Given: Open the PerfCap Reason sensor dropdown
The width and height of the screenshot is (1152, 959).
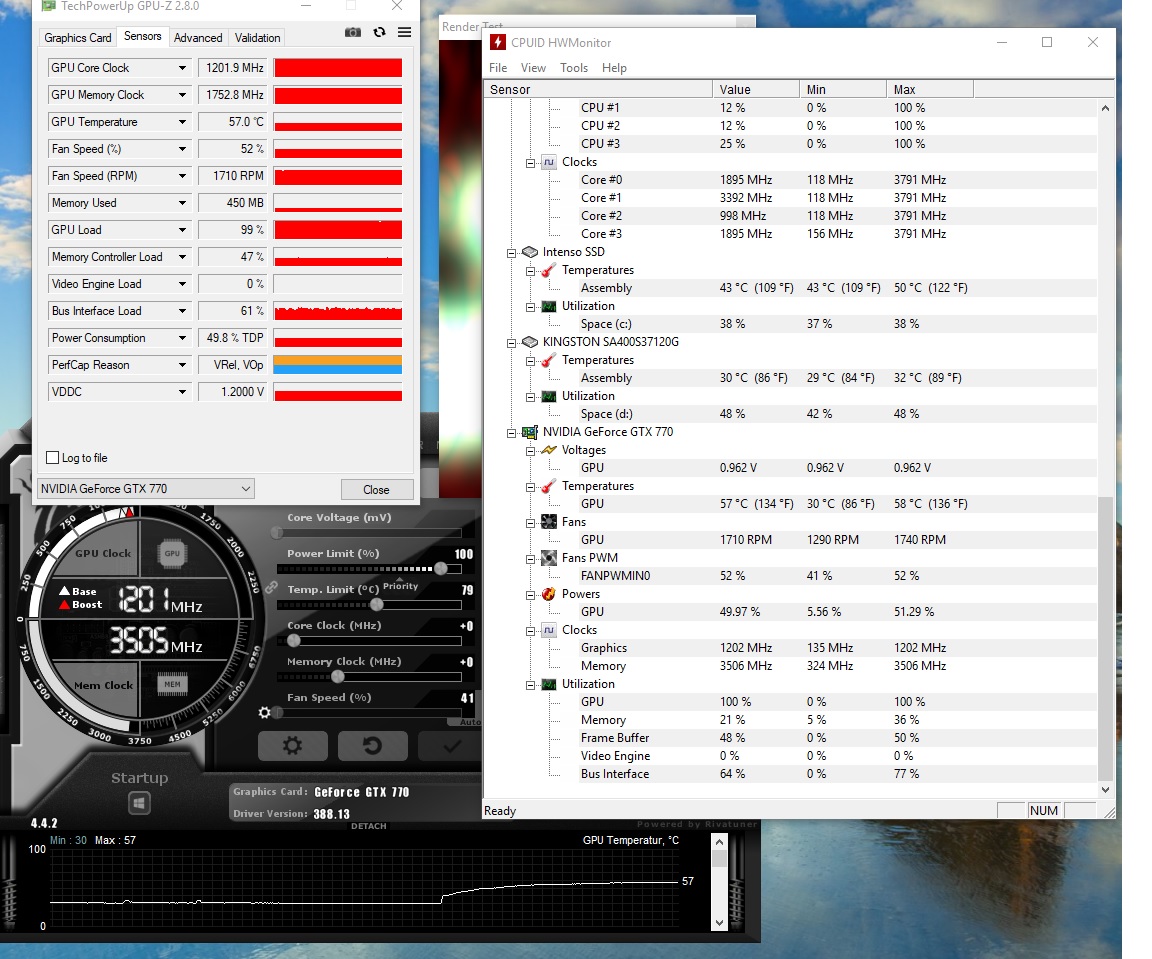Looking at the screenshot, I should coord(182,364).
